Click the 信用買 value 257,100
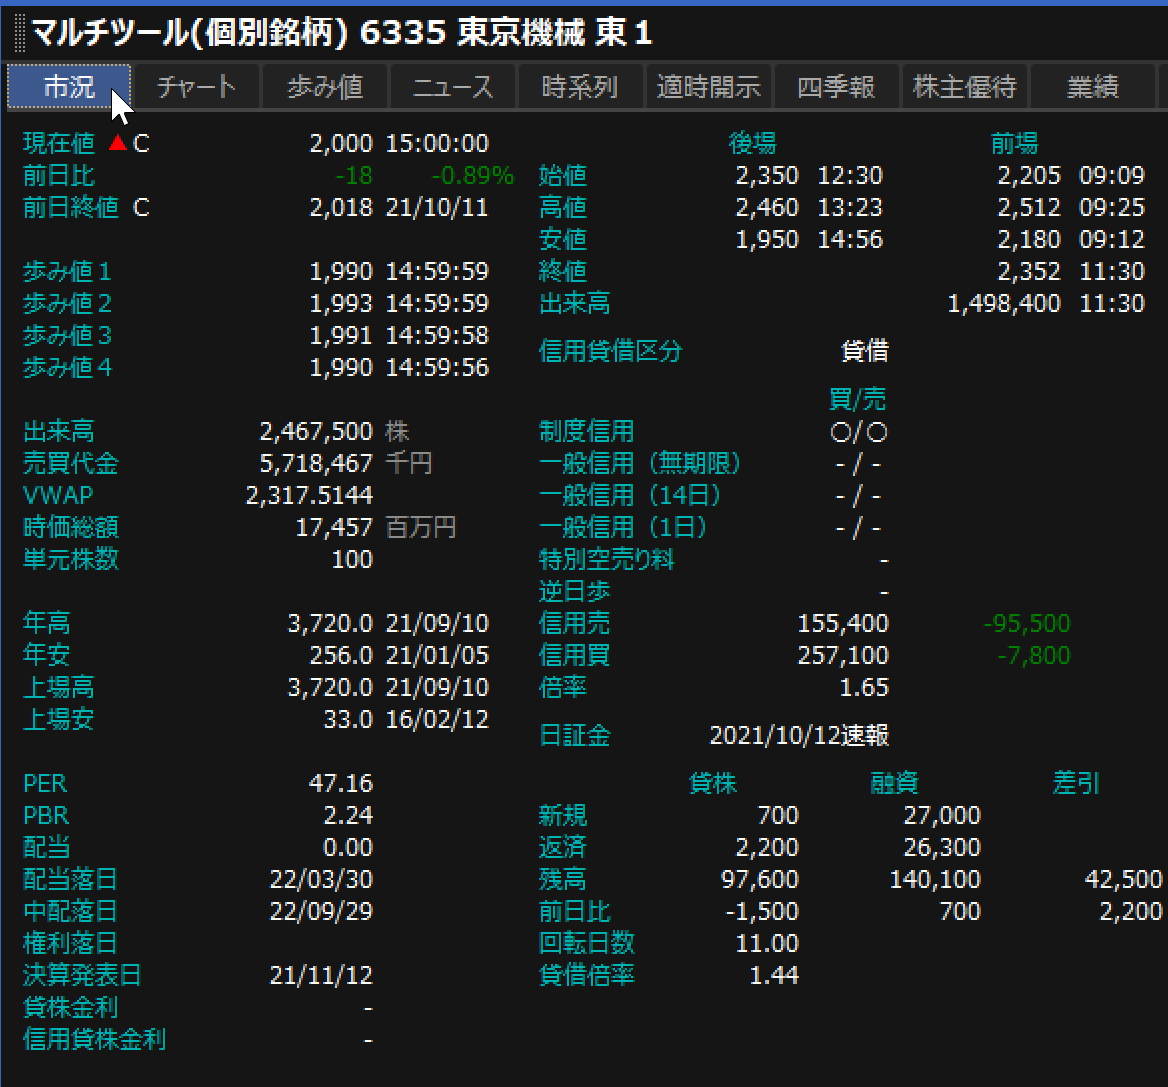This screenshot has height=1087, width=1168. click(x=842, y=655)
